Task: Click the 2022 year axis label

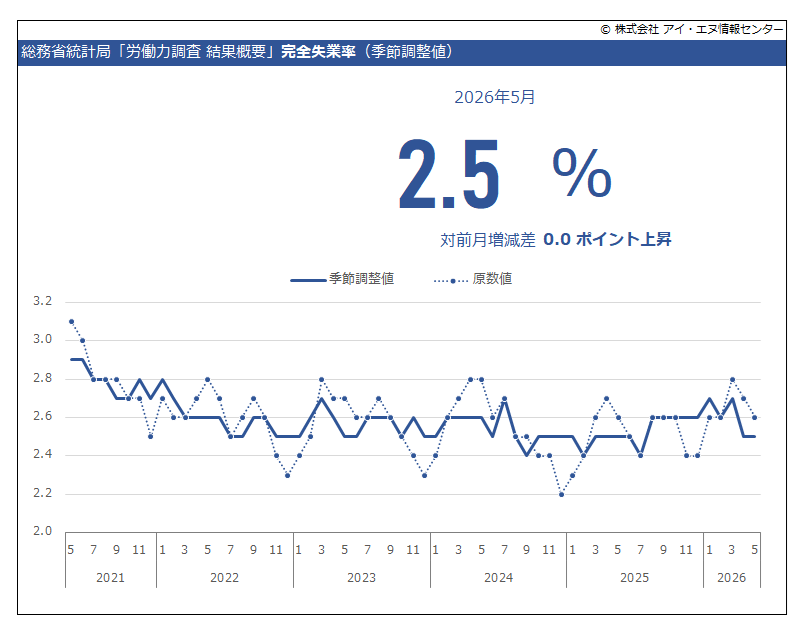Action: pyautogui.click(x=225, y=578)
